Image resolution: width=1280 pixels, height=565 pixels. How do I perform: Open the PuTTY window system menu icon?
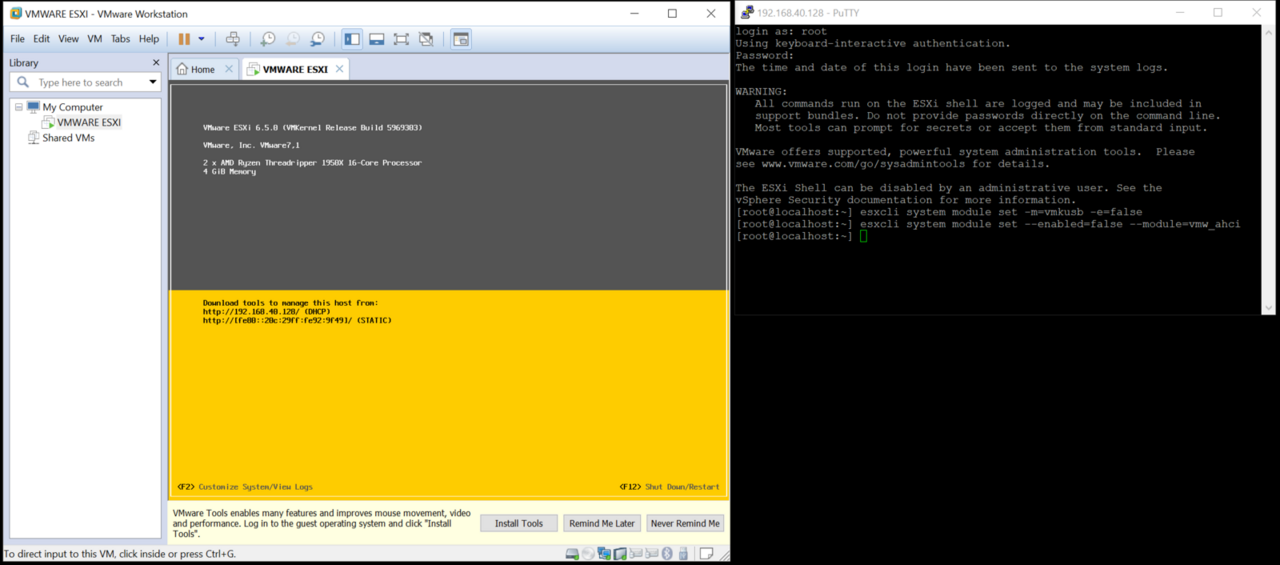pos(746,13)
